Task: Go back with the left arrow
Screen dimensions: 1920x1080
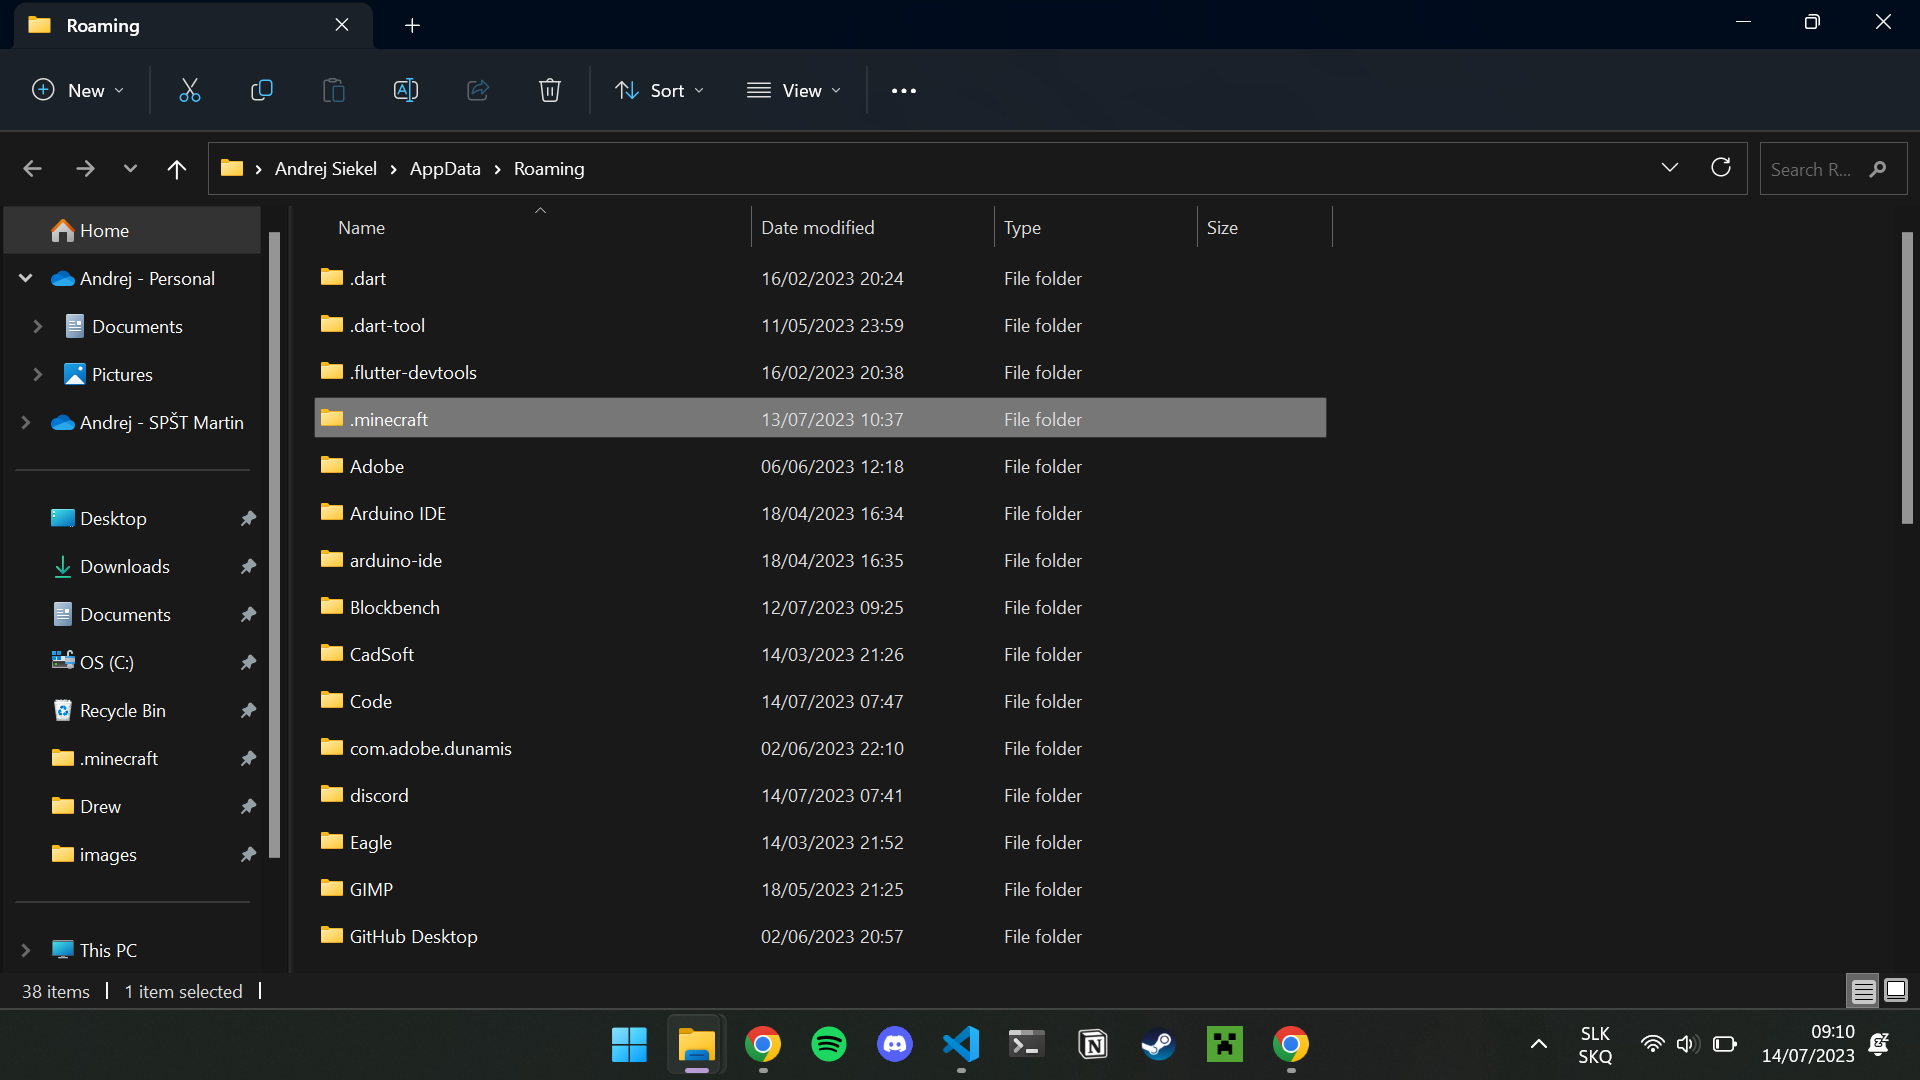Action: click(32, 169)
